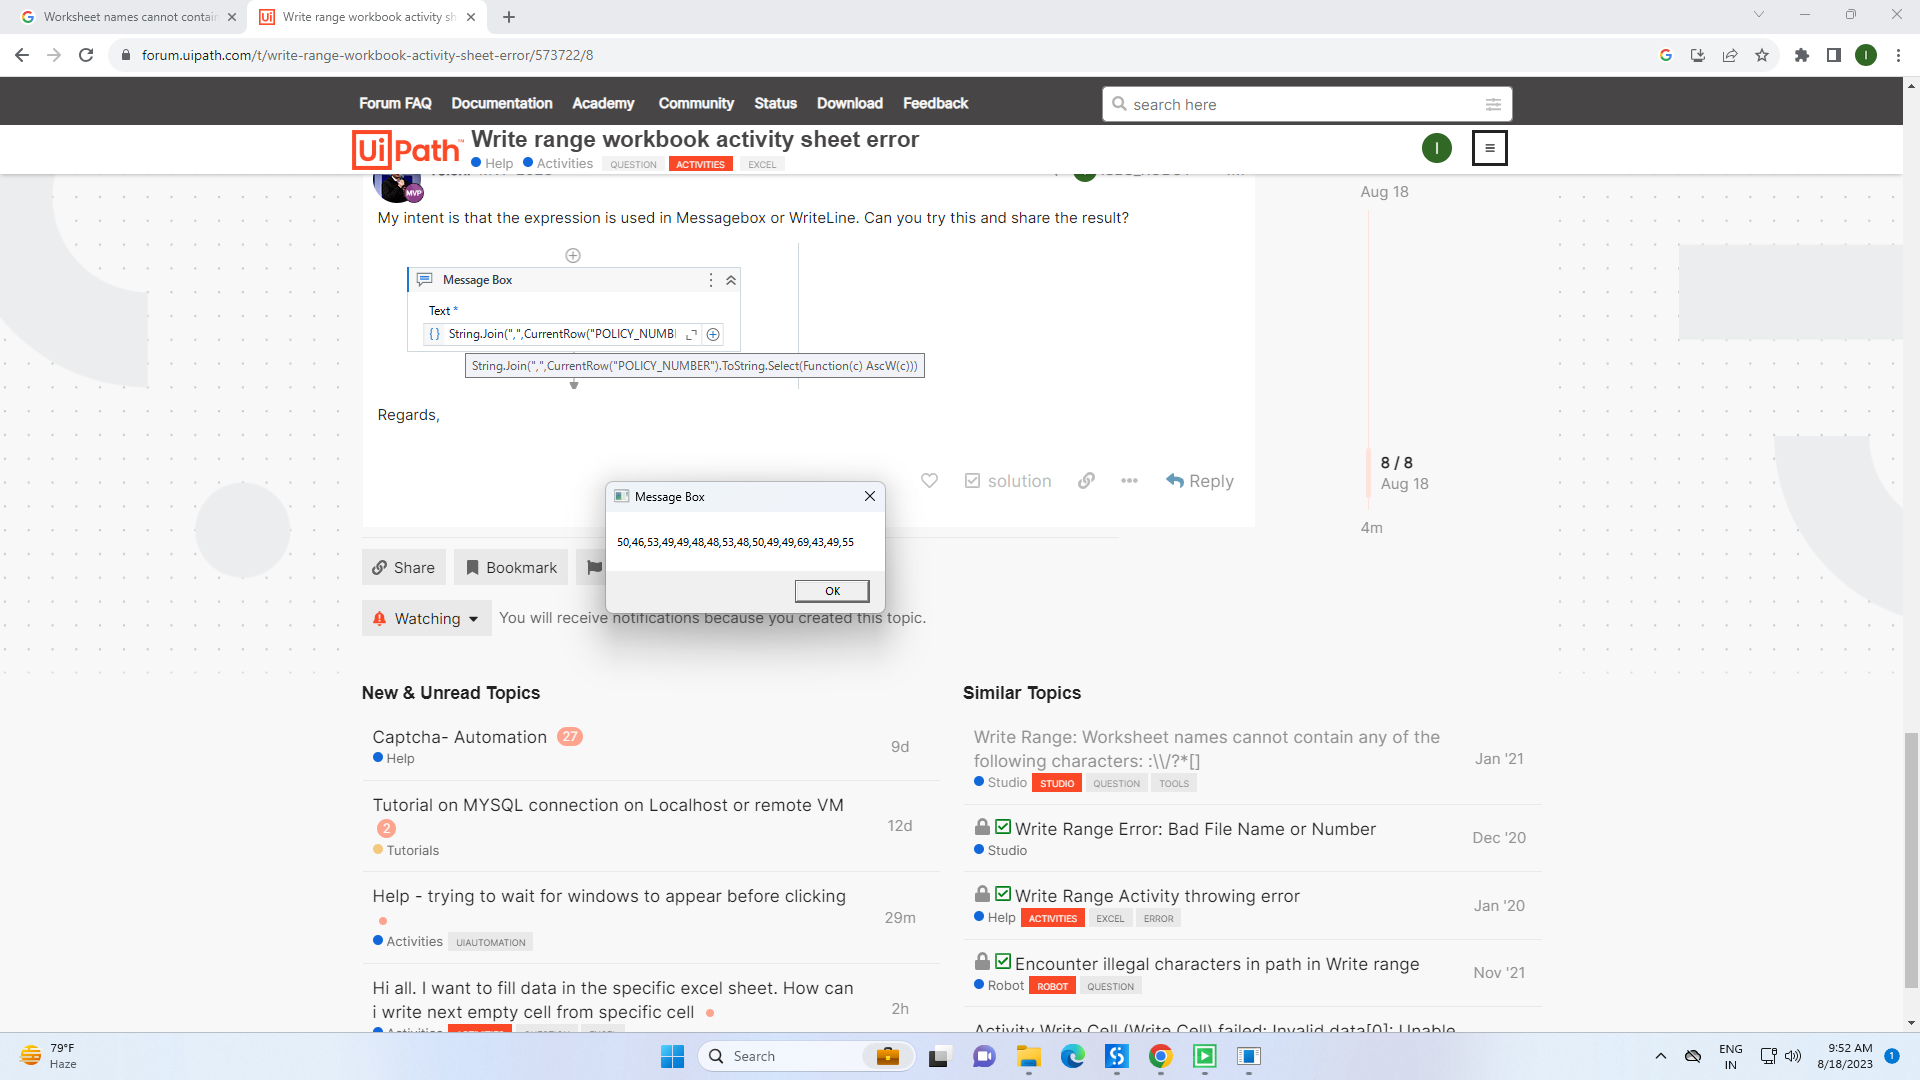Copy post link with chain icon

[1086, 481]
